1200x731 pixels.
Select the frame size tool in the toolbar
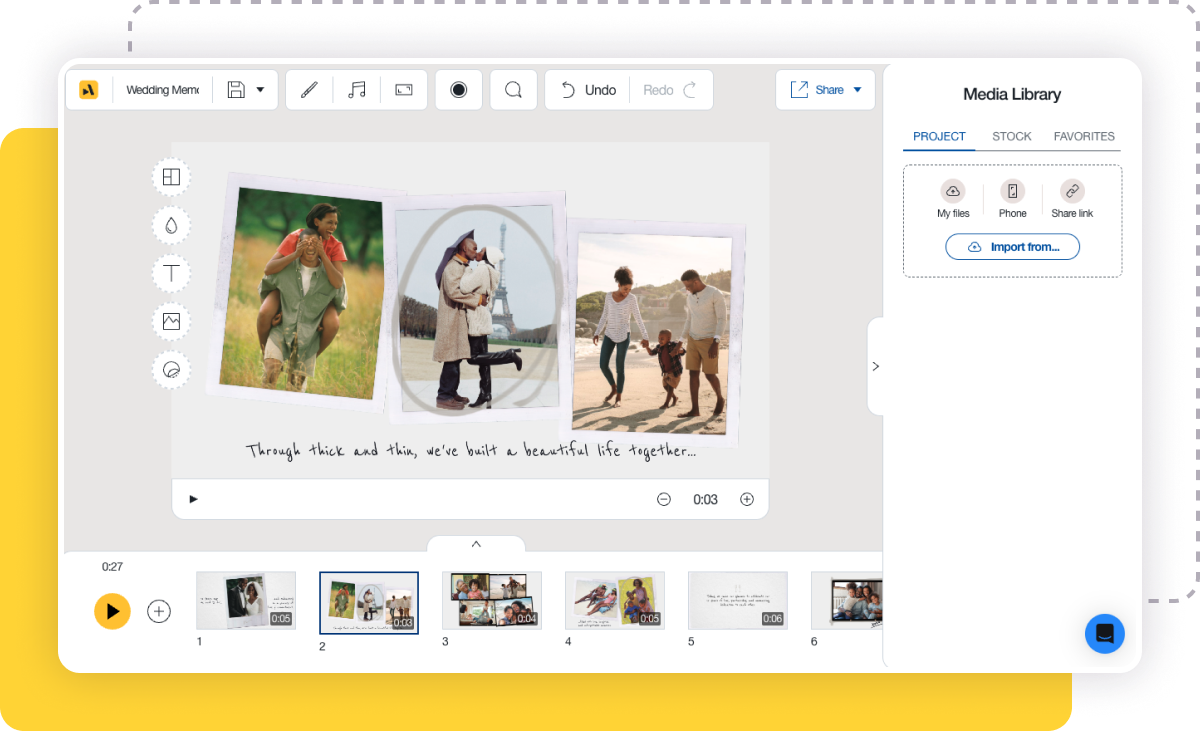[x=404, y=89]
